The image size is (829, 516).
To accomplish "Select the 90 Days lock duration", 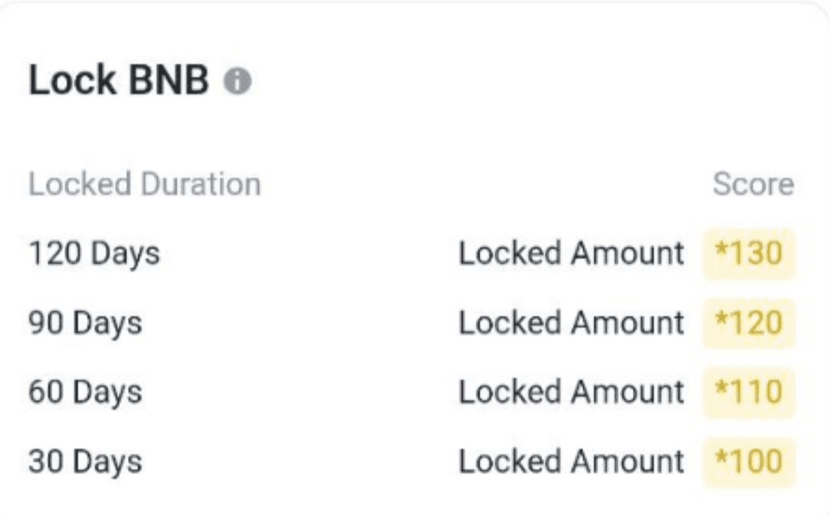I will tap(85, 323).
